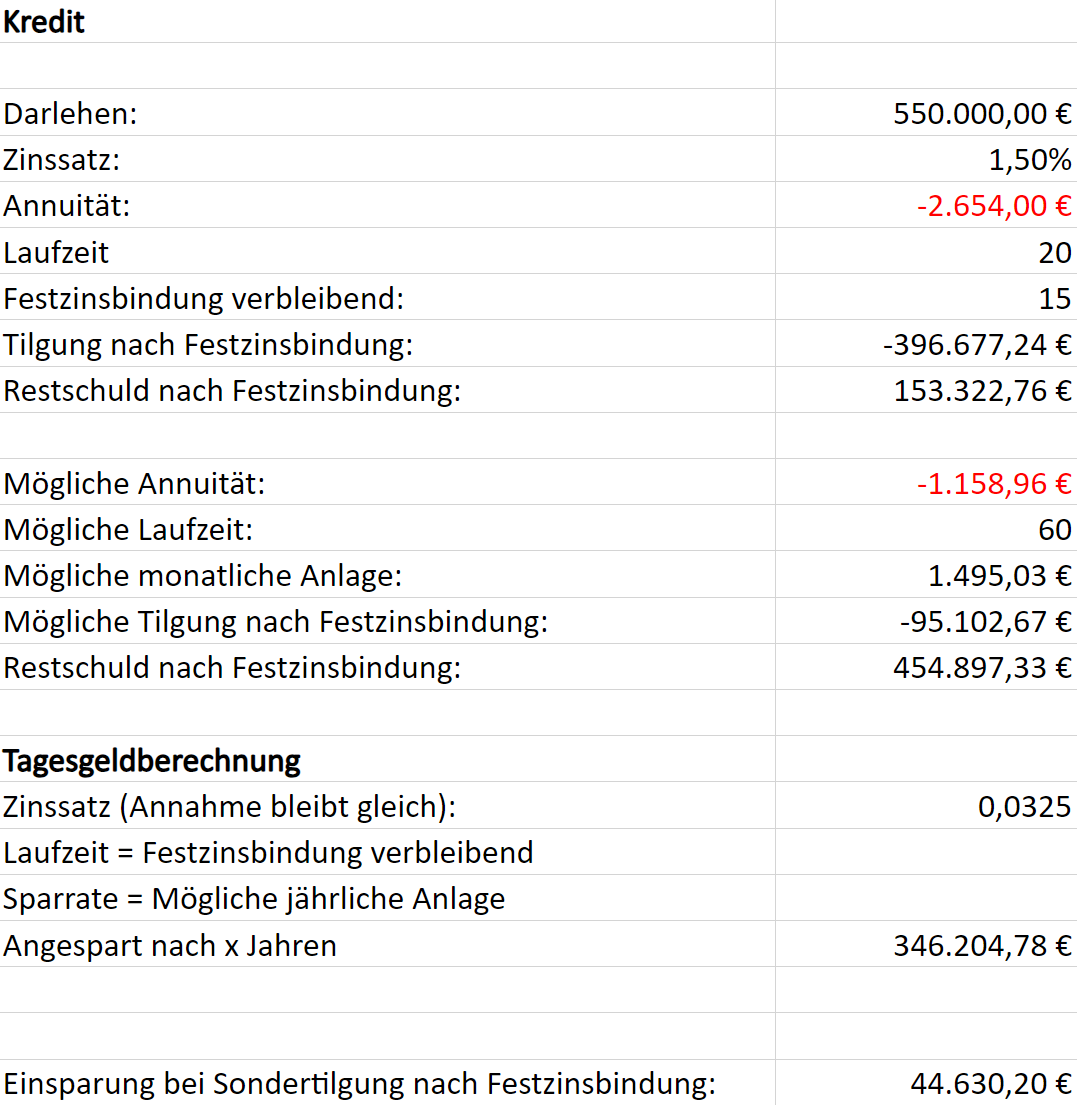
Task: Click the Darlehen value 550.000,00 €
Action: pos(982,113)
